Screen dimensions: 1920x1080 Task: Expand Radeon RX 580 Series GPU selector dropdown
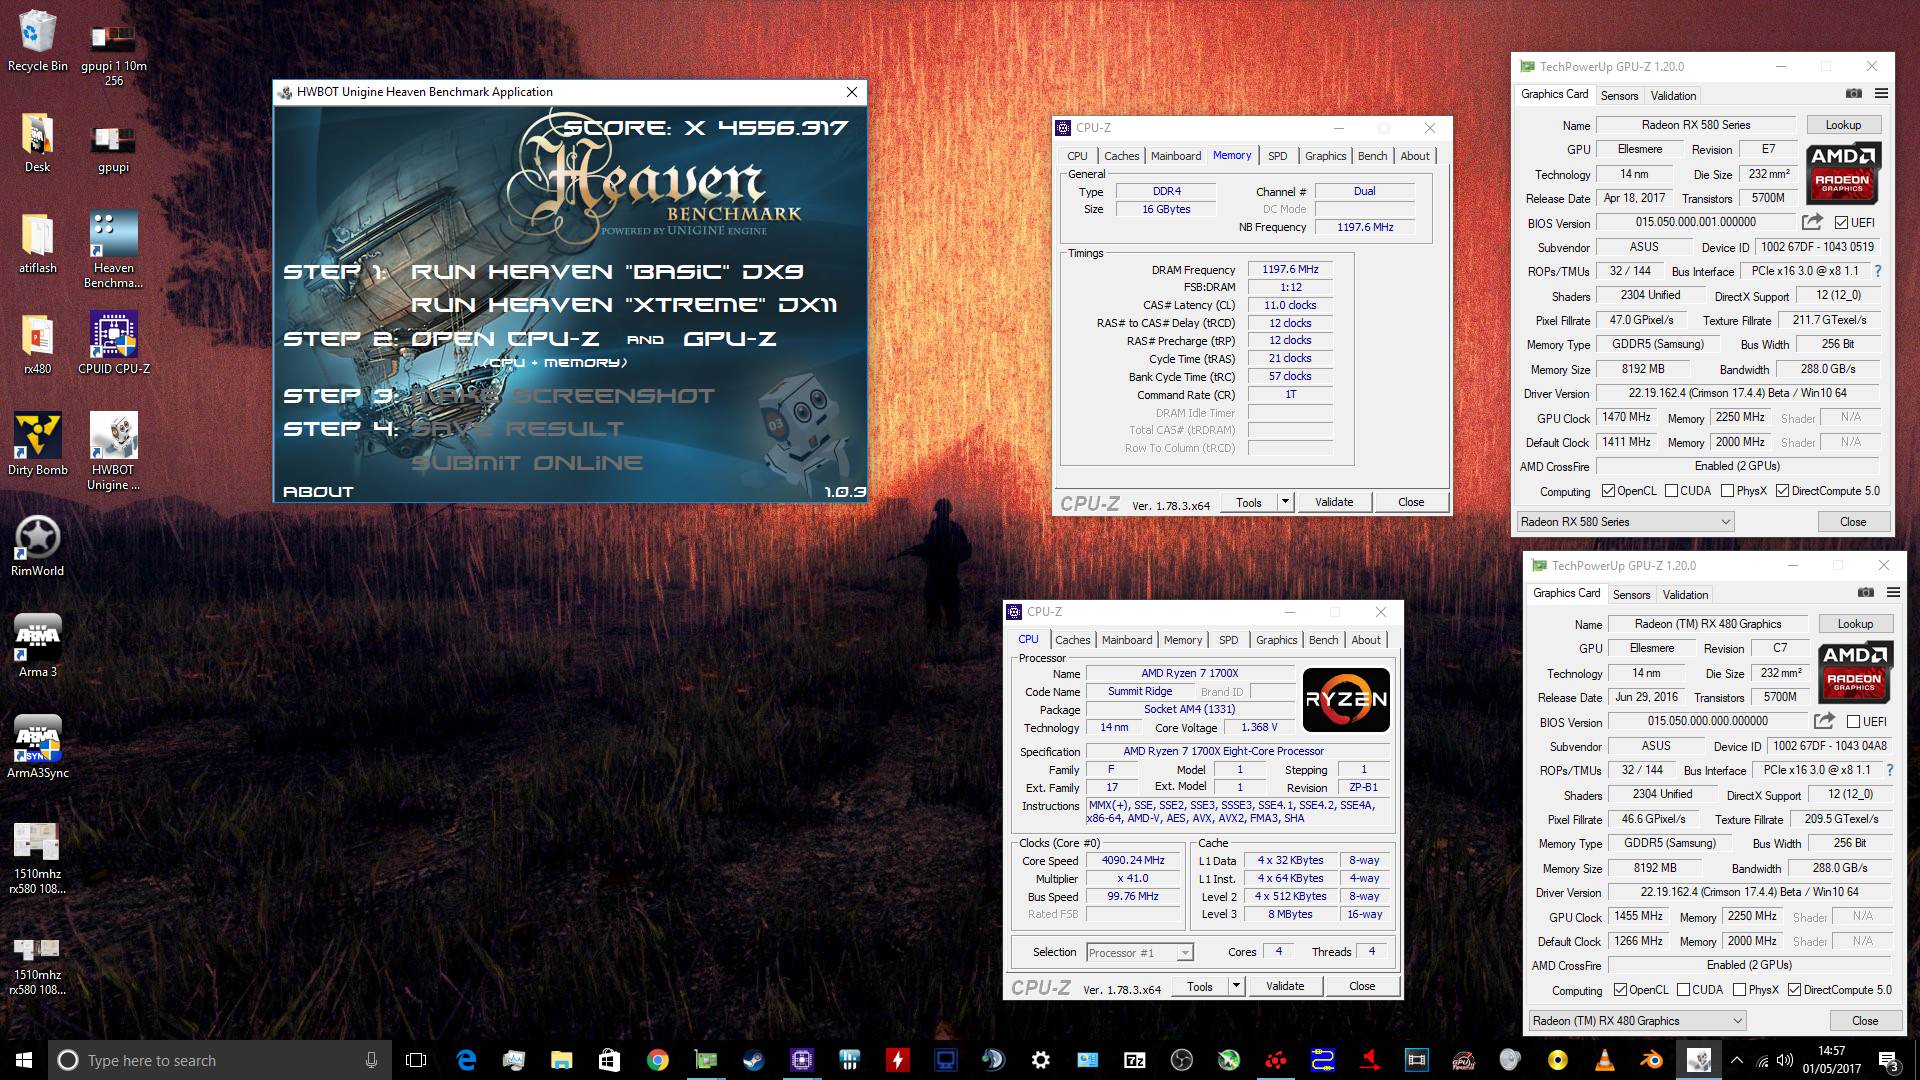click(1625, 521)
